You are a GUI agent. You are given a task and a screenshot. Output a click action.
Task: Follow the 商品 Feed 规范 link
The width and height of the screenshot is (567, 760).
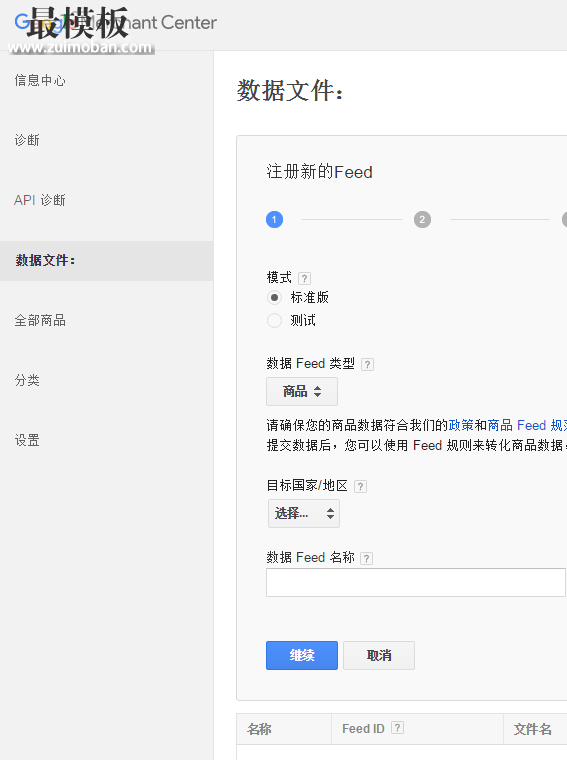[x=527, y=426]
